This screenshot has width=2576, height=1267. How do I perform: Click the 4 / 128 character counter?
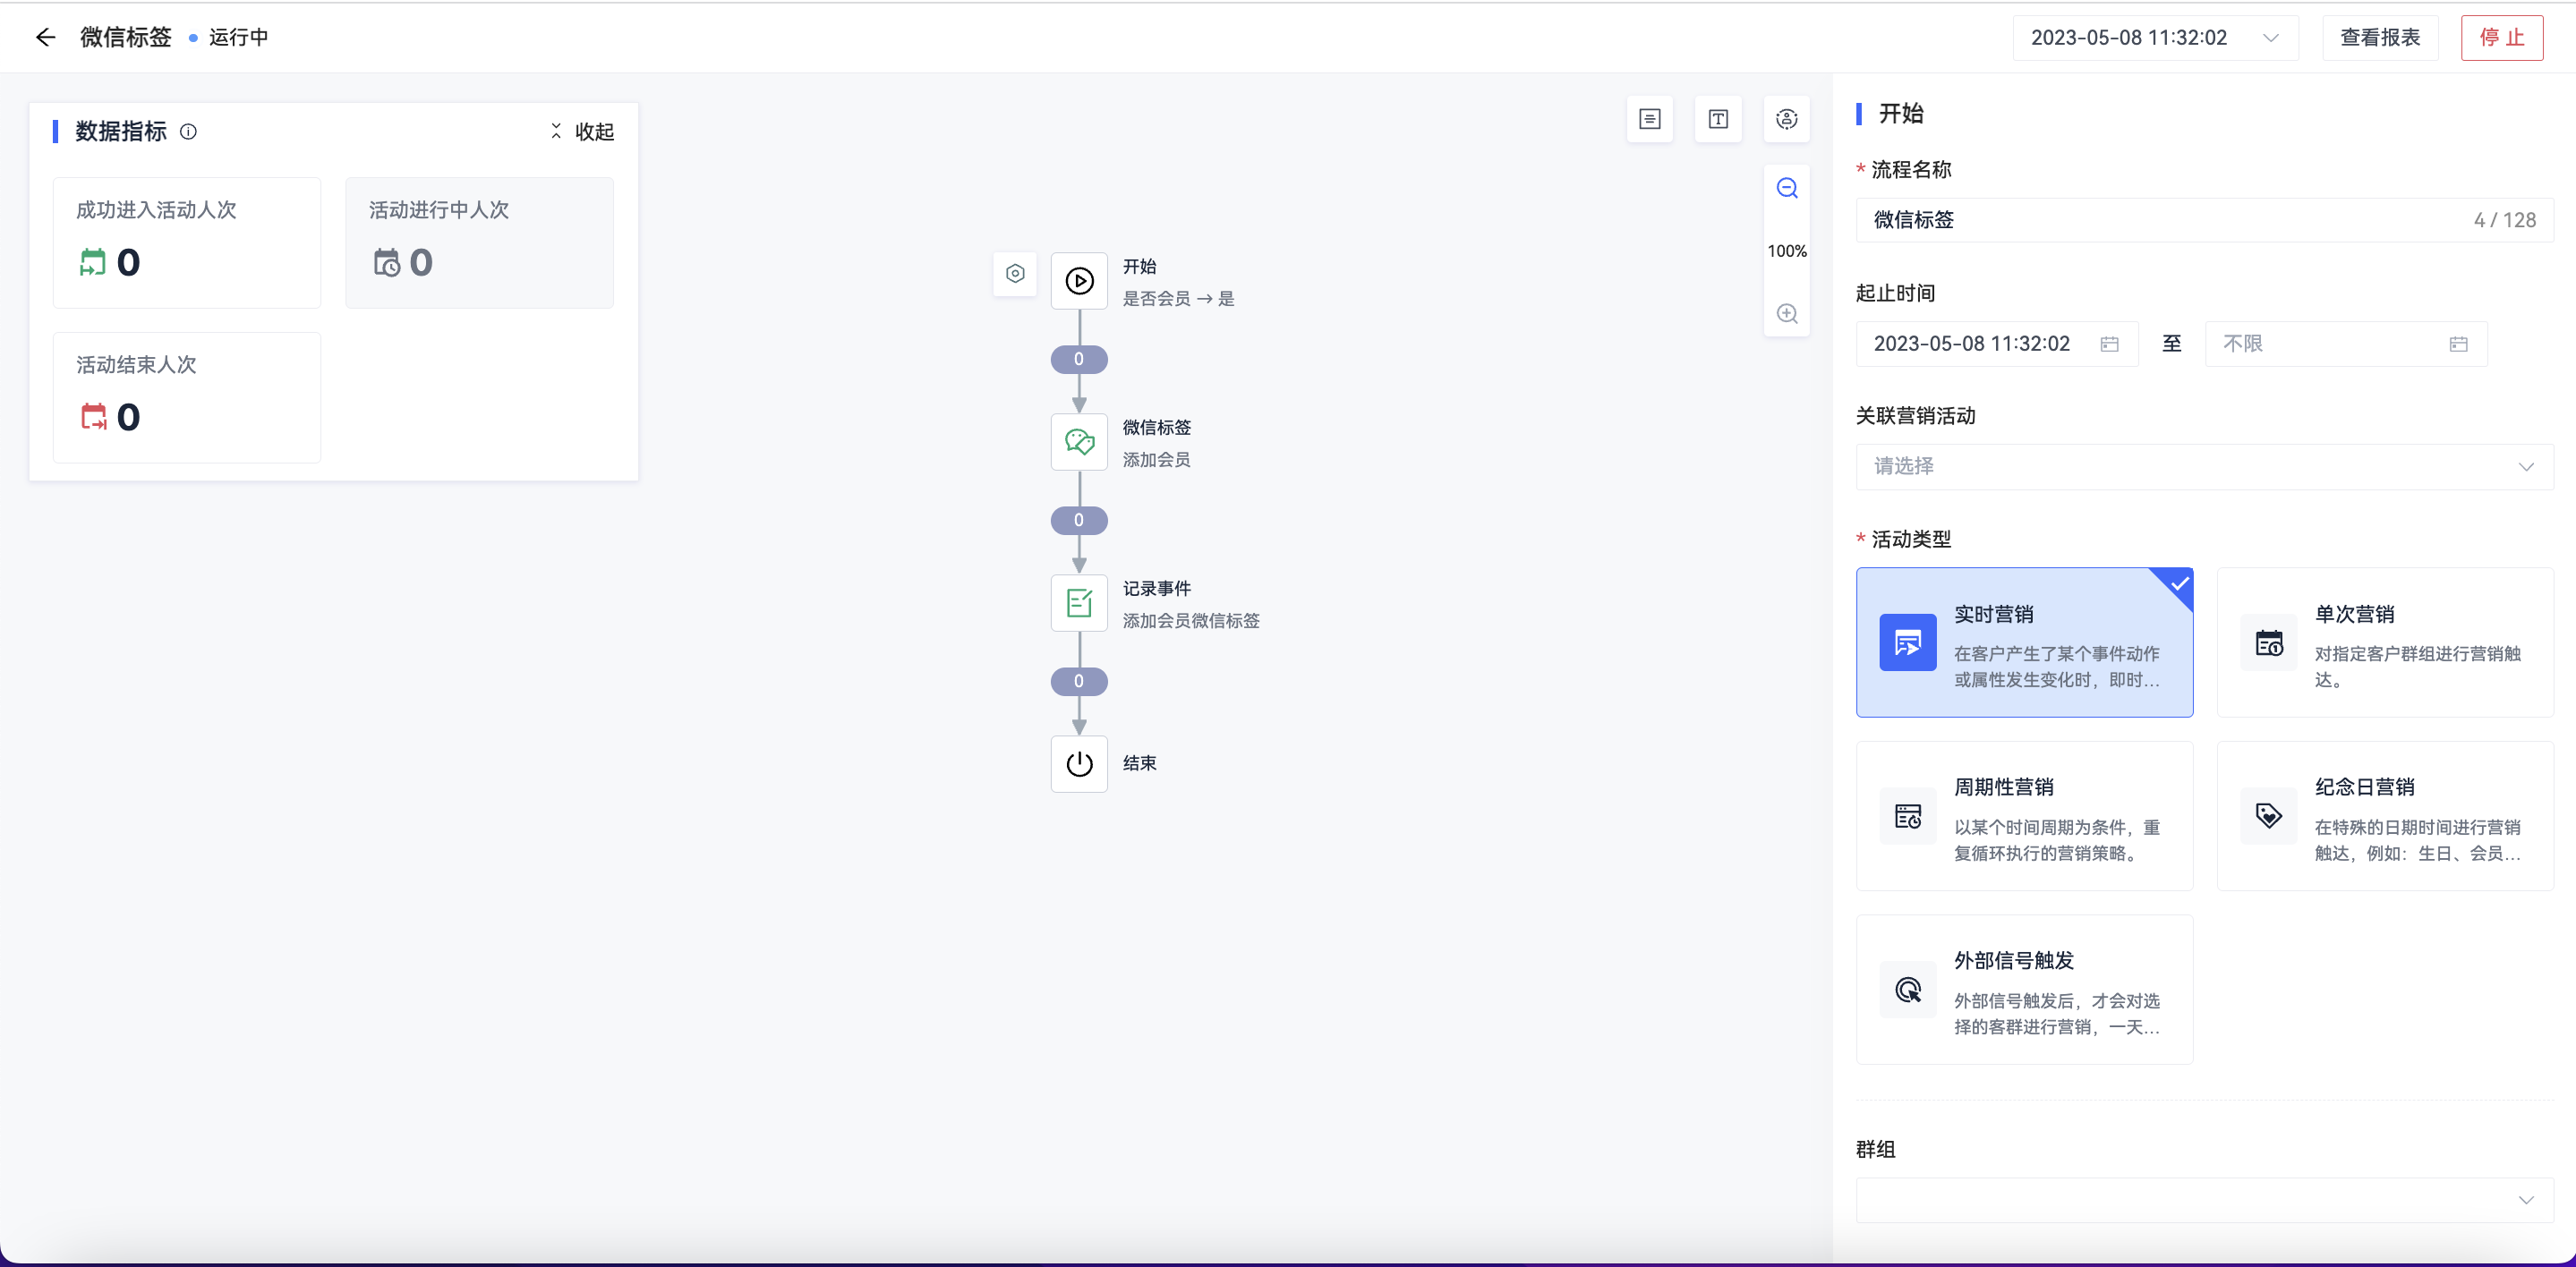(2505, 220)
